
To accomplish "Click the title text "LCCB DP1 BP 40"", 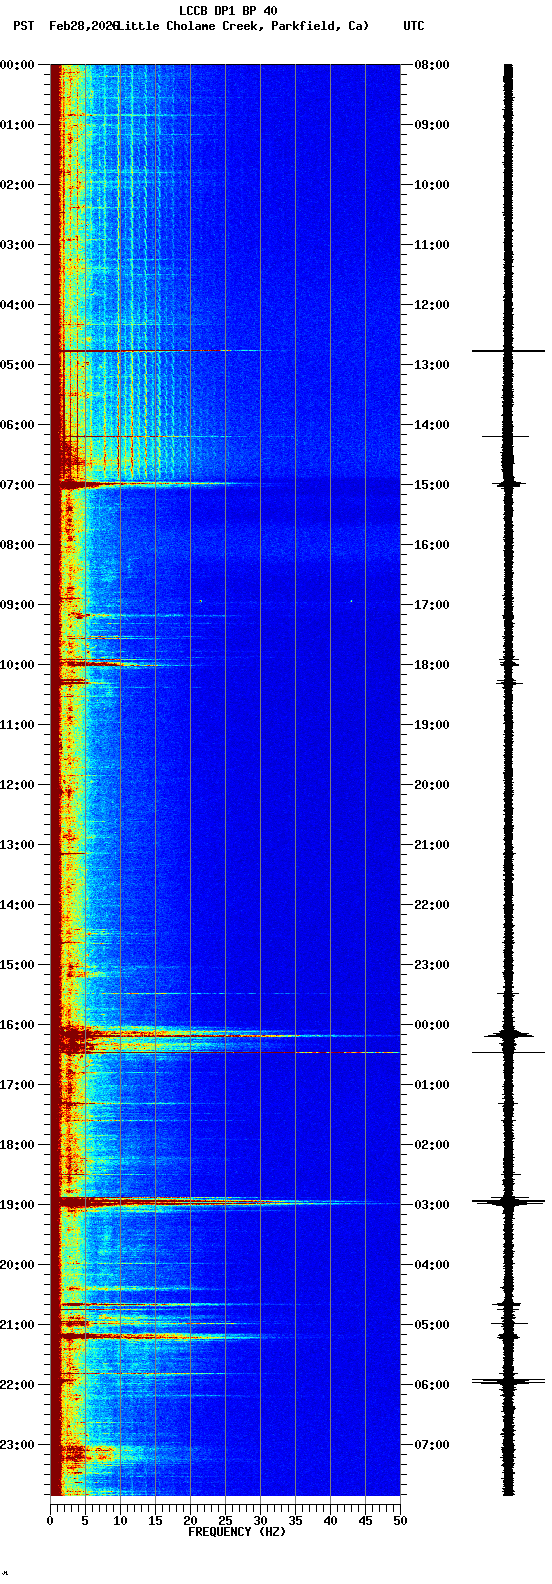I will coord(228,11).
